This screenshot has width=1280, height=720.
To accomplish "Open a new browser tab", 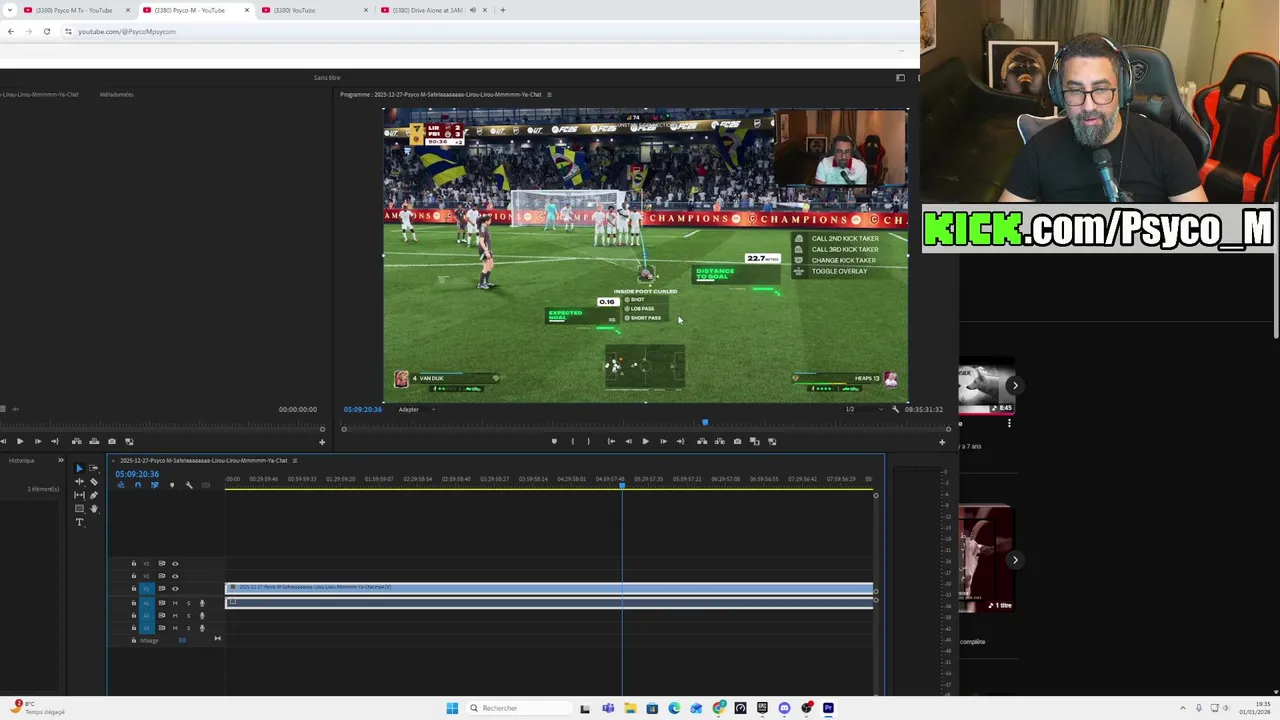I will coord(502,10).
